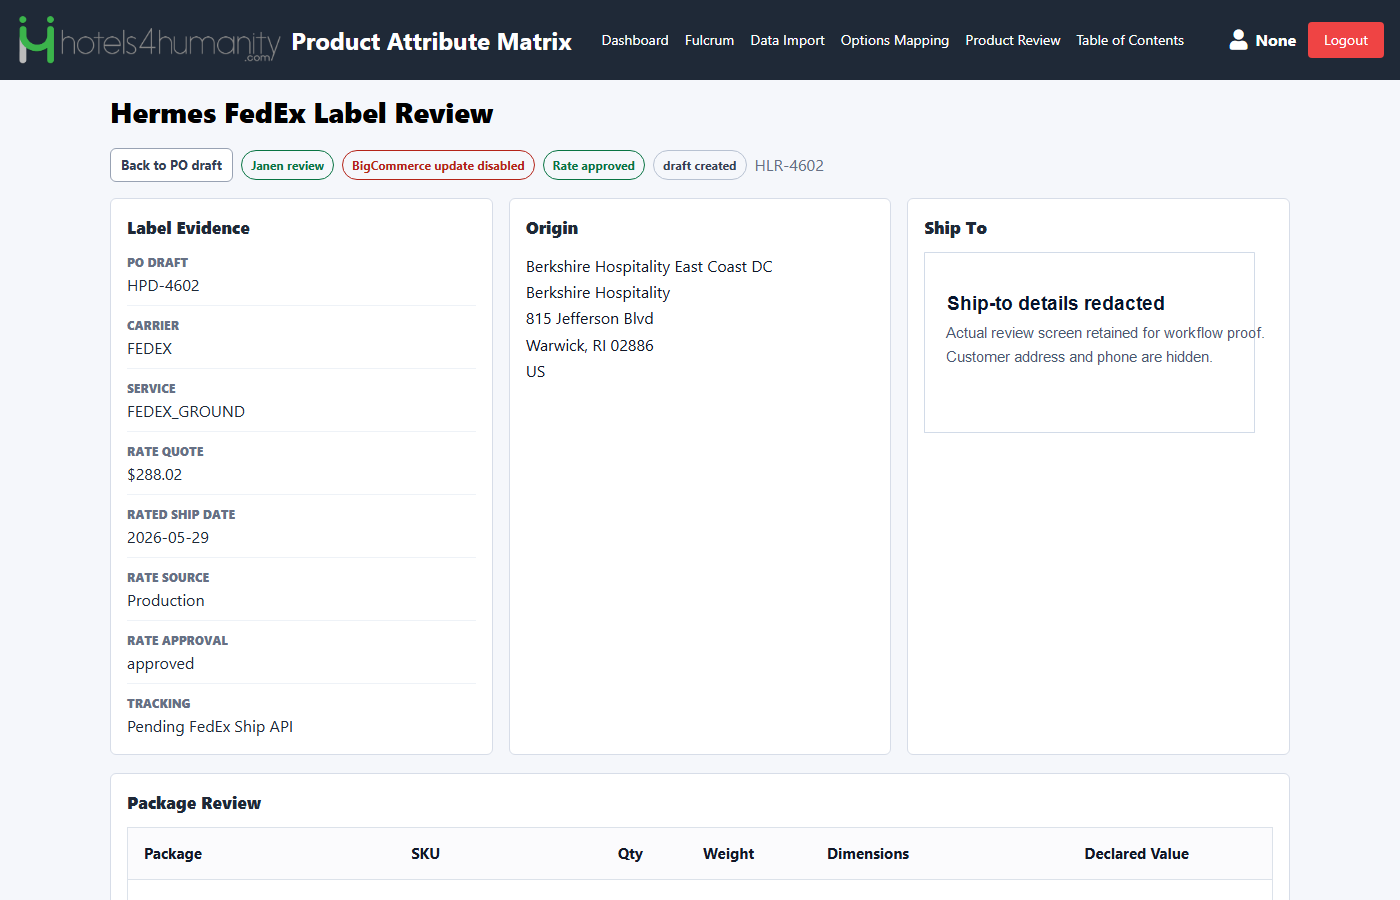Click the BigCommerce update disabled badge
The image size is (1400, 900).
(x=438, y=165)
